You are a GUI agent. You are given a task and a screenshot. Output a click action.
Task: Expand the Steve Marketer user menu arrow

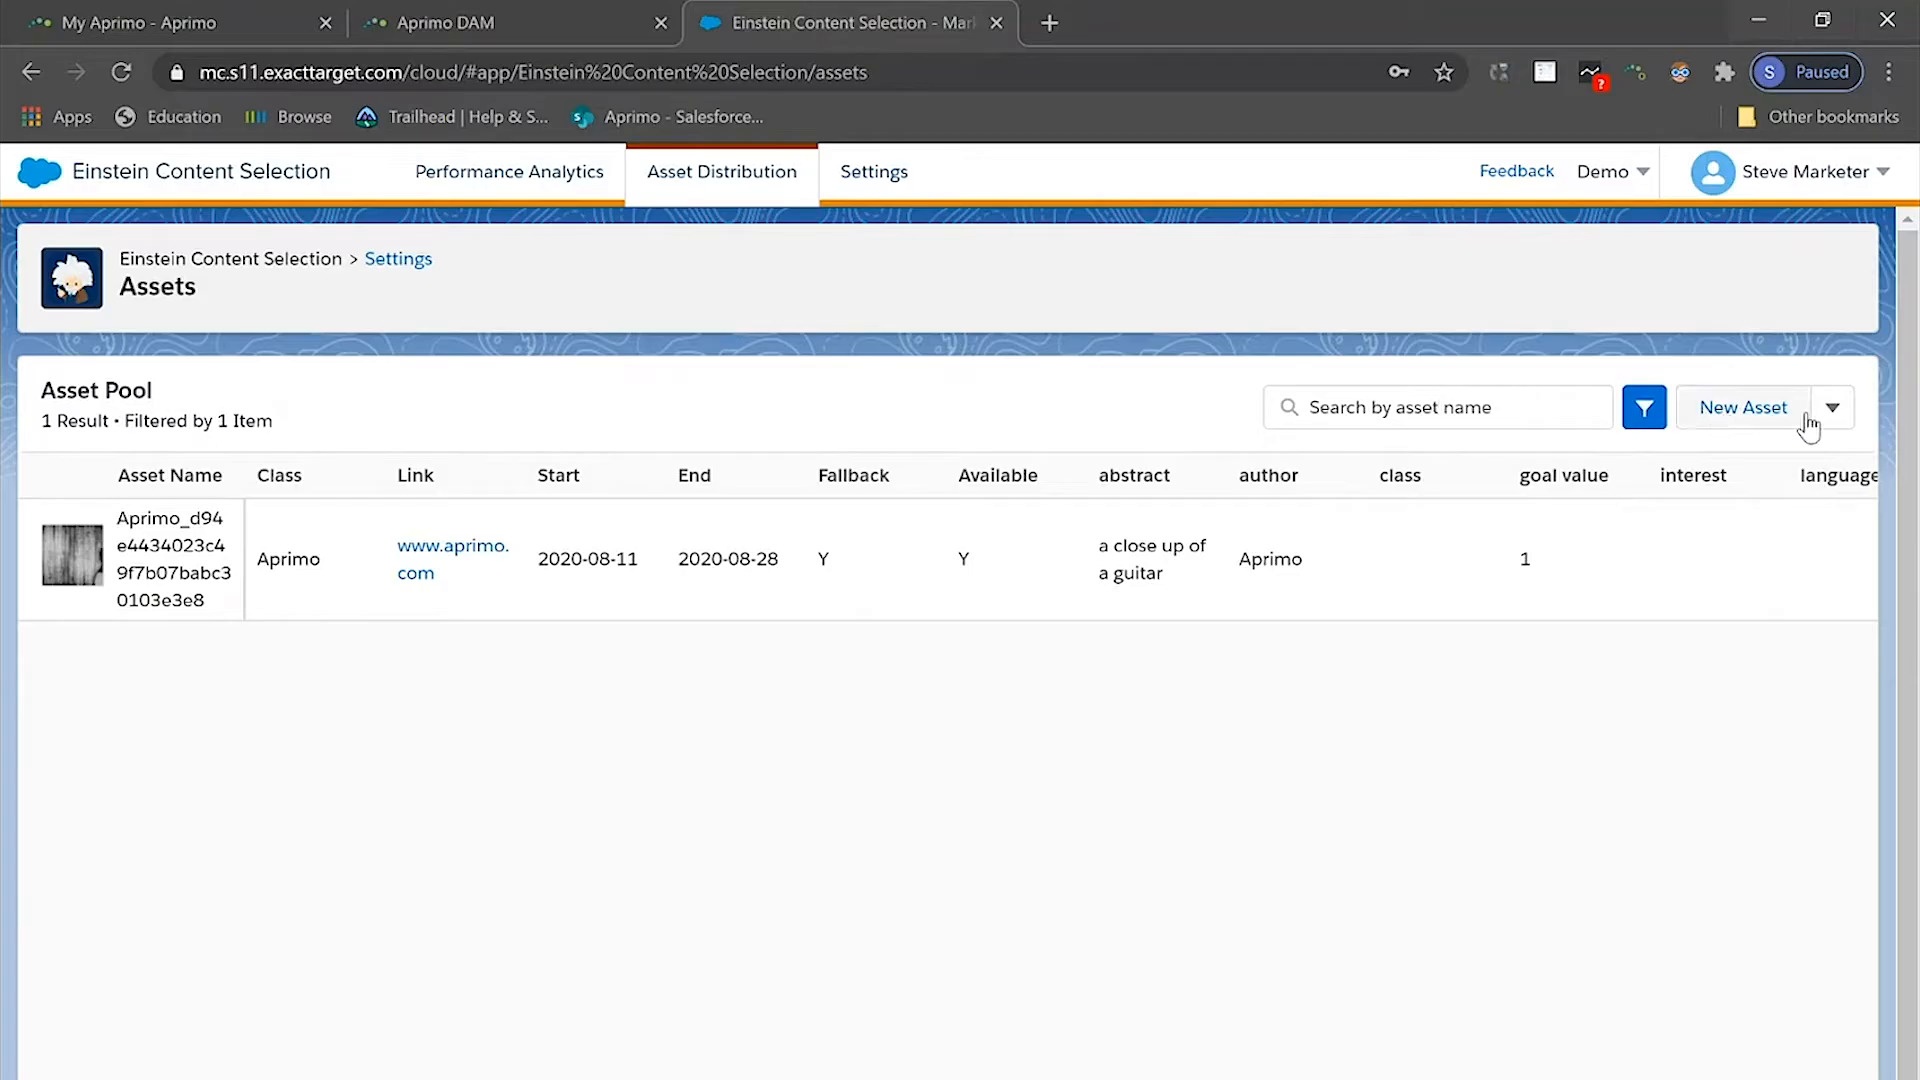tap(1883, 172)
